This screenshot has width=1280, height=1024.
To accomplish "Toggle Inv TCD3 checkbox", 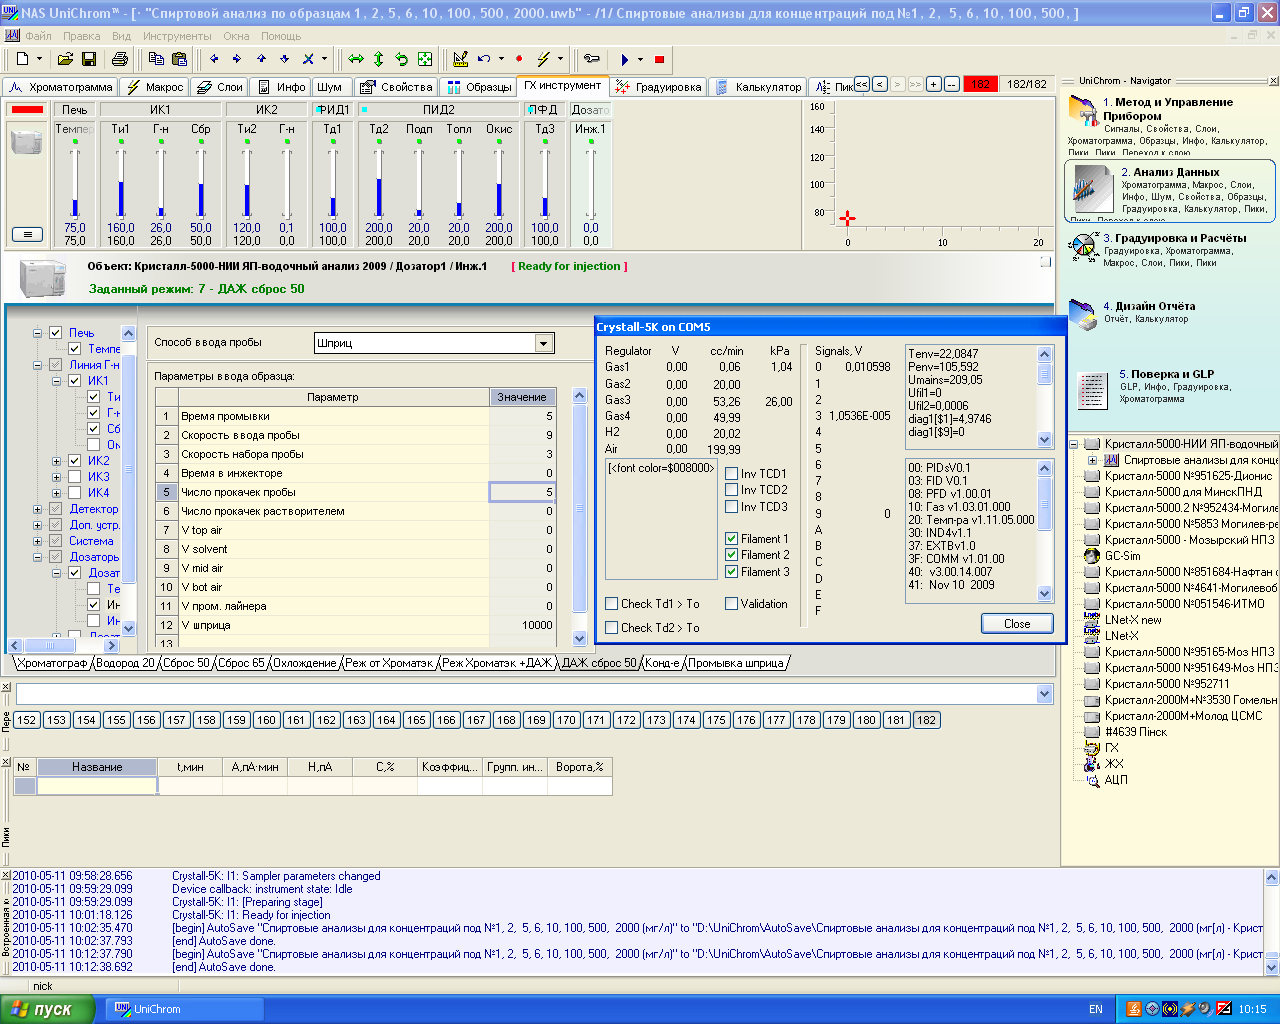I will 732,507.
